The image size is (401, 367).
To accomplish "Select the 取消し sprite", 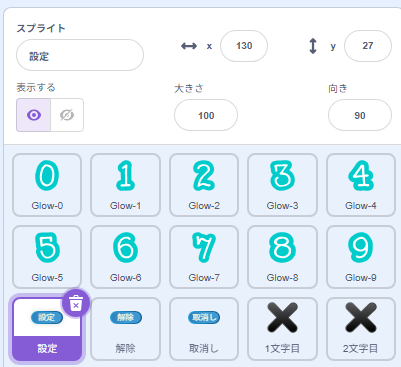I will point(204,329).
